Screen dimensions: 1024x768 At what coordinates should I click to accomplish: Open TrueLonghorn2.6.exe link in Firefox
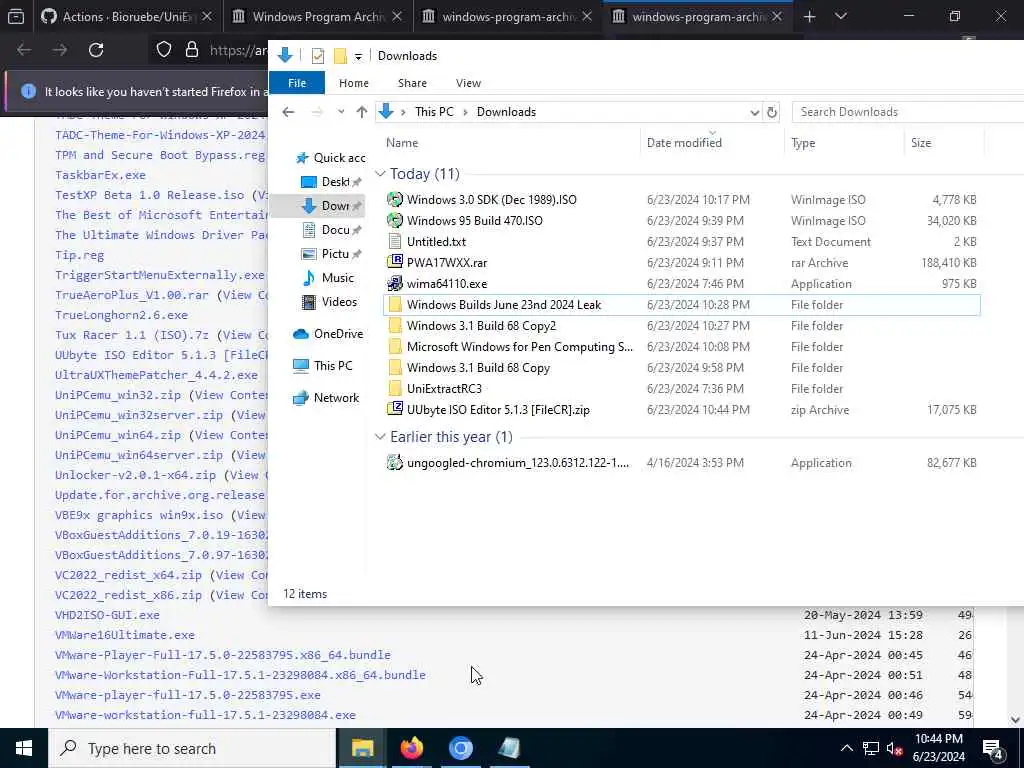(x=121, y=315)
